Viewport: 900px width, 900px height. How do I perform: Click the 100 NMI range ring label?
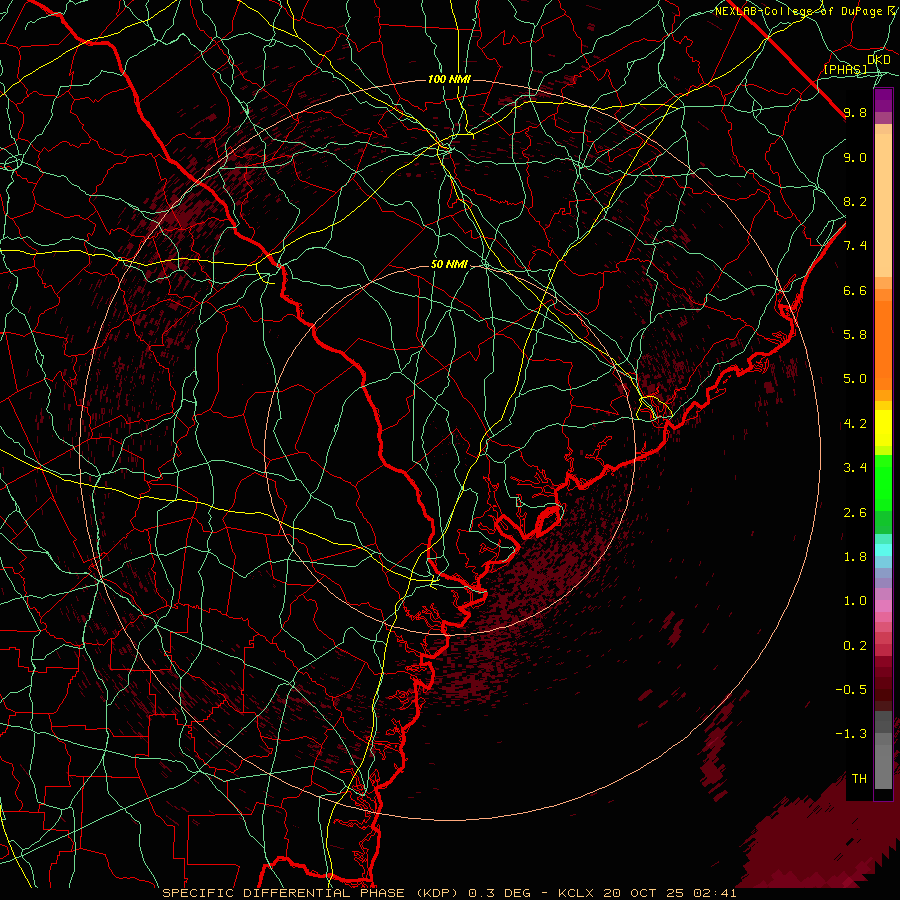tap(449, 79)
